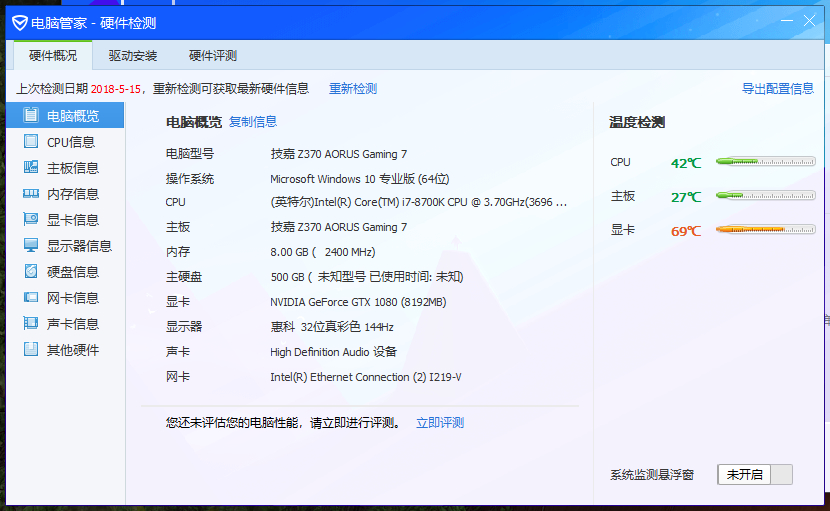Open 其他硬件 label in the sidebar
The width and height of the screenshot is (830, 511).
click(x=73, y=349)
